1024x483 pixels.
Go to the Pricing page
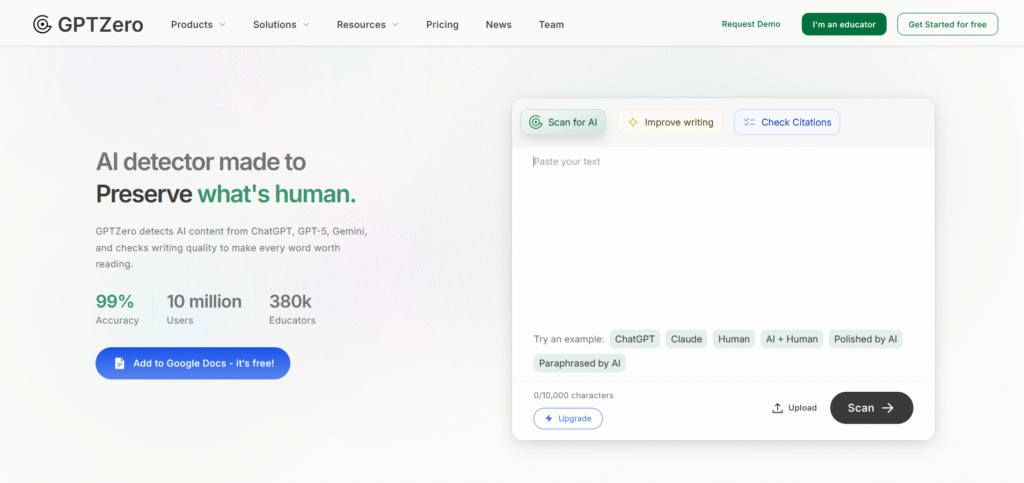442,24
